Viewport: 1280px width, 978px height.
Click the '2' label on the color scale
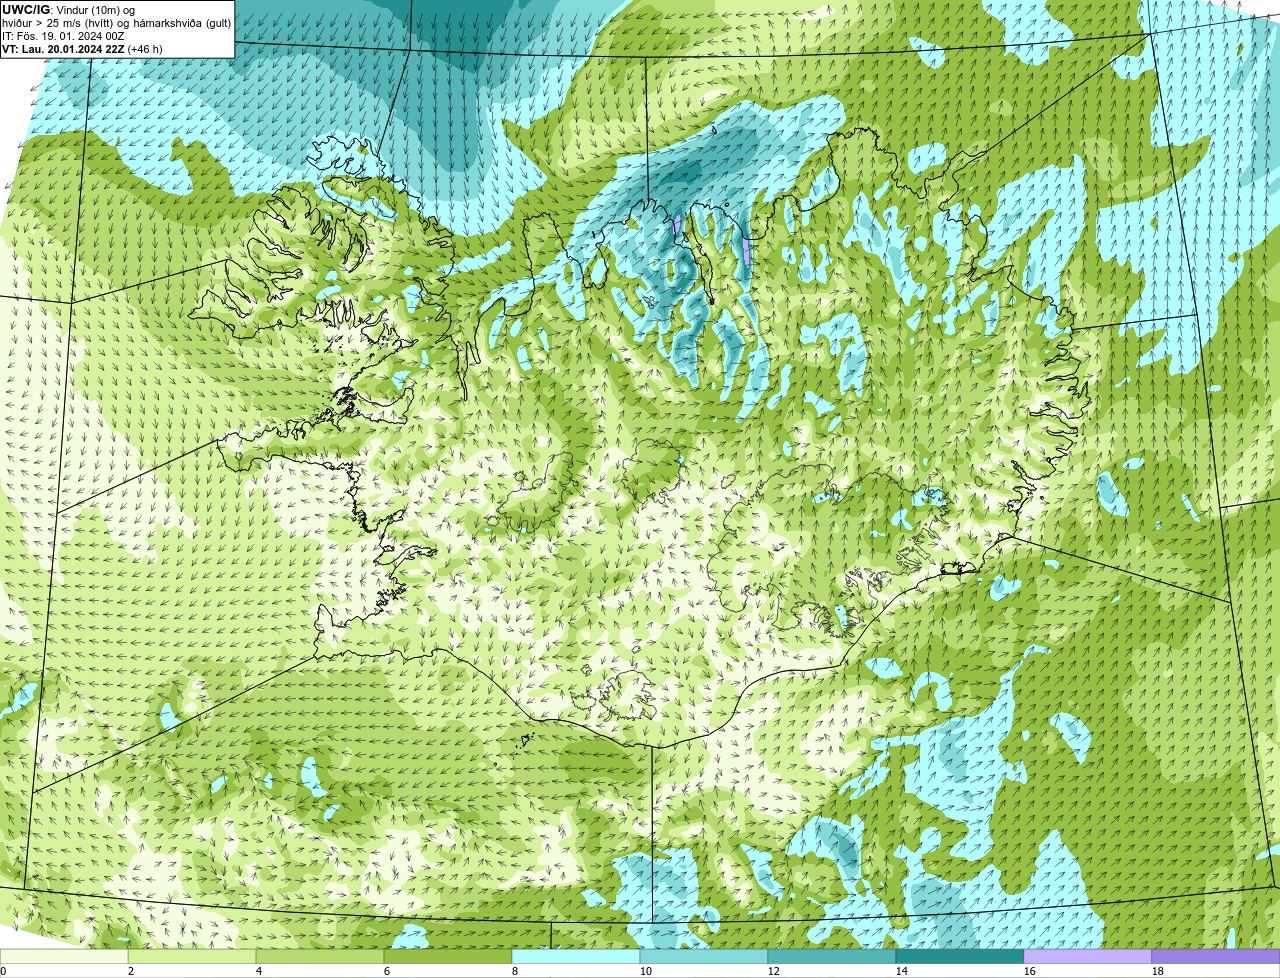tap(131, 971)
